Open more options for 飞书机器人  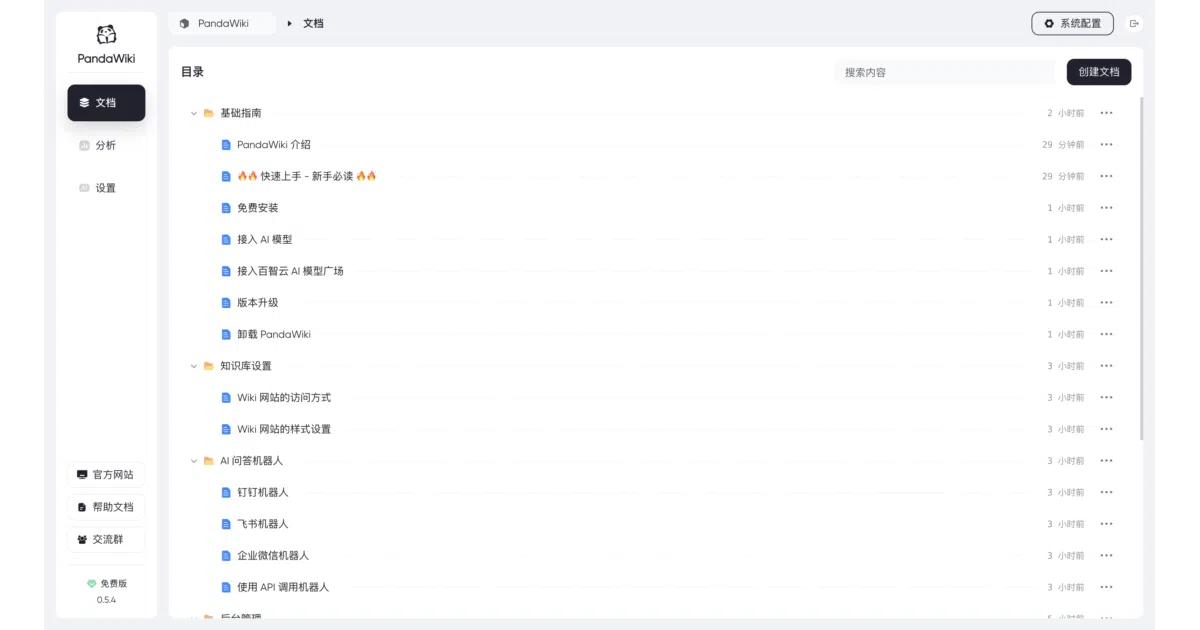[1106, 524]
